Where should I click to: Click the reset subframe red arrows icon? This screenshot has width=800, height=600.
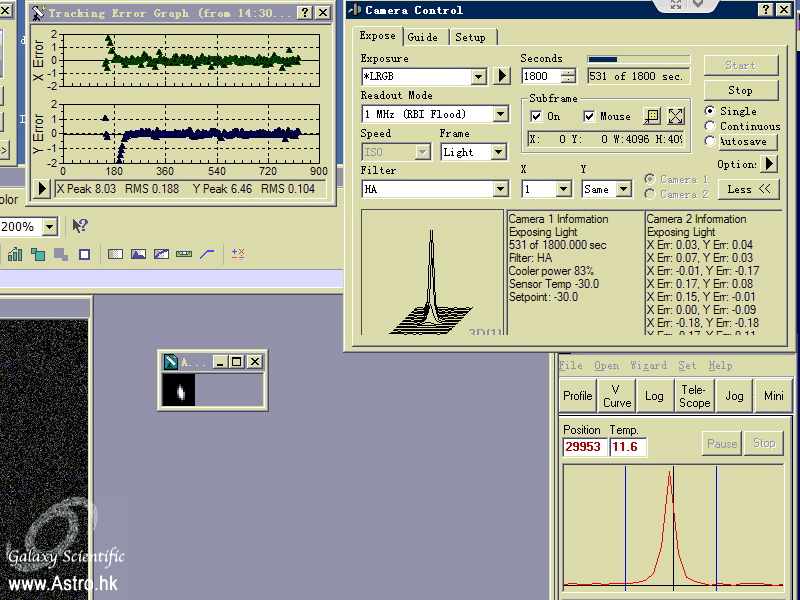tap(676, 116)
